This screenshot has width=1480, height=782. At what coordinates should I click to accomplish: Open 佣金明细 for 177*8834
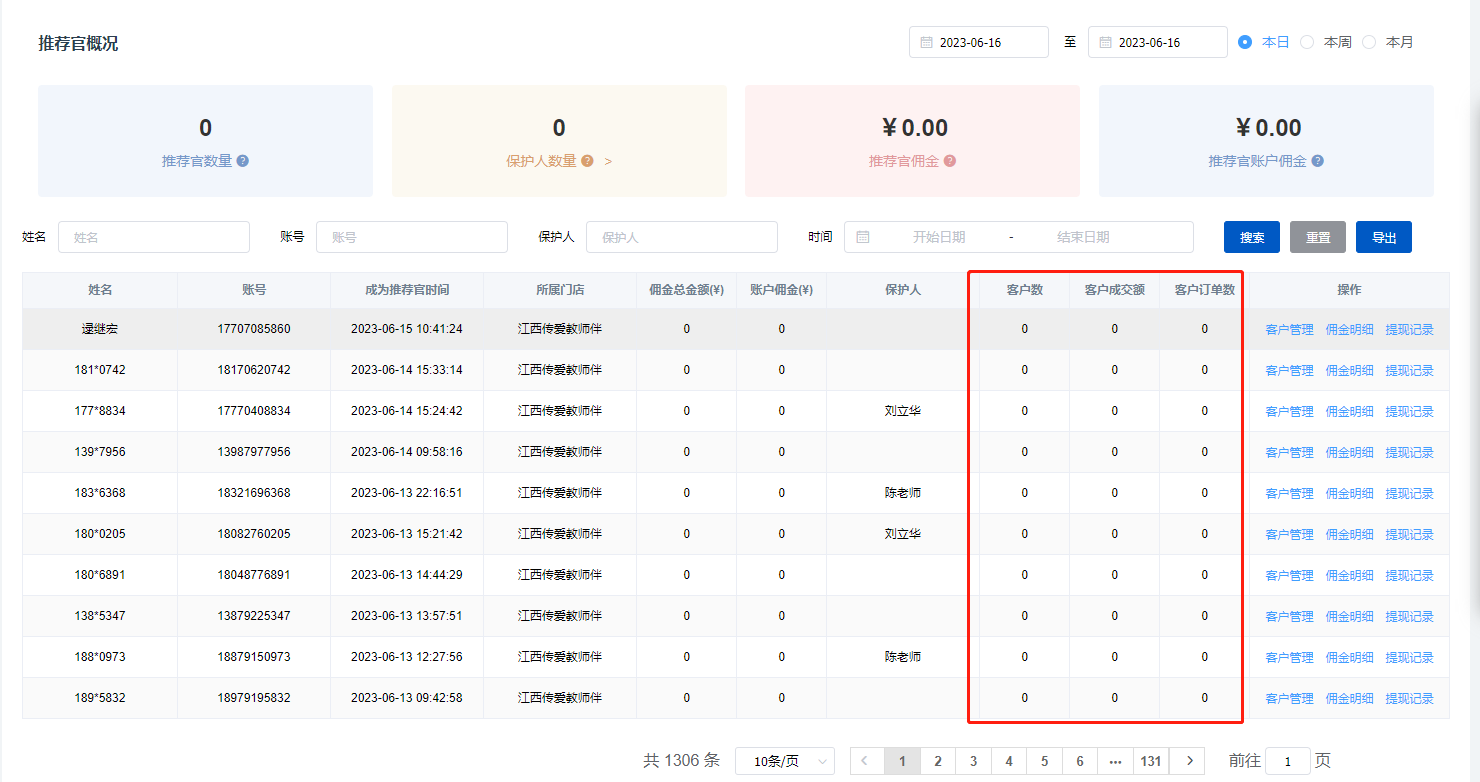click(1349, 411)
